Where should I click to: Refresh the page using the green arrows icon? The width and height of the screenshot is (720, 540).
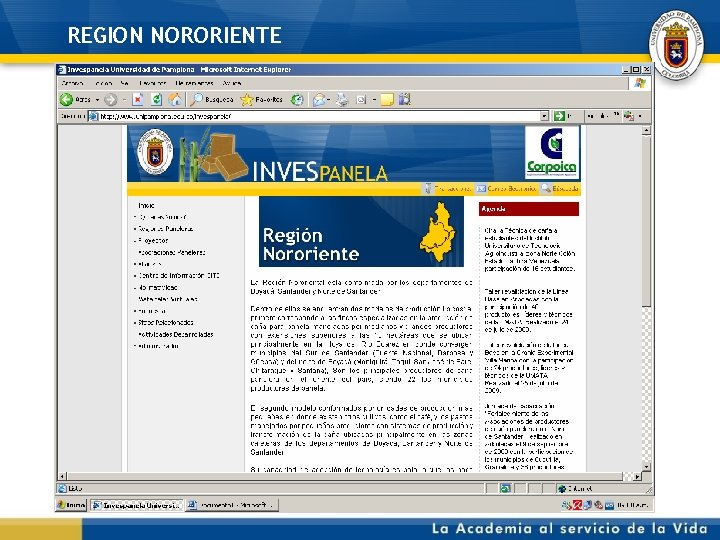pyautogui.click(x=157, y=99)
